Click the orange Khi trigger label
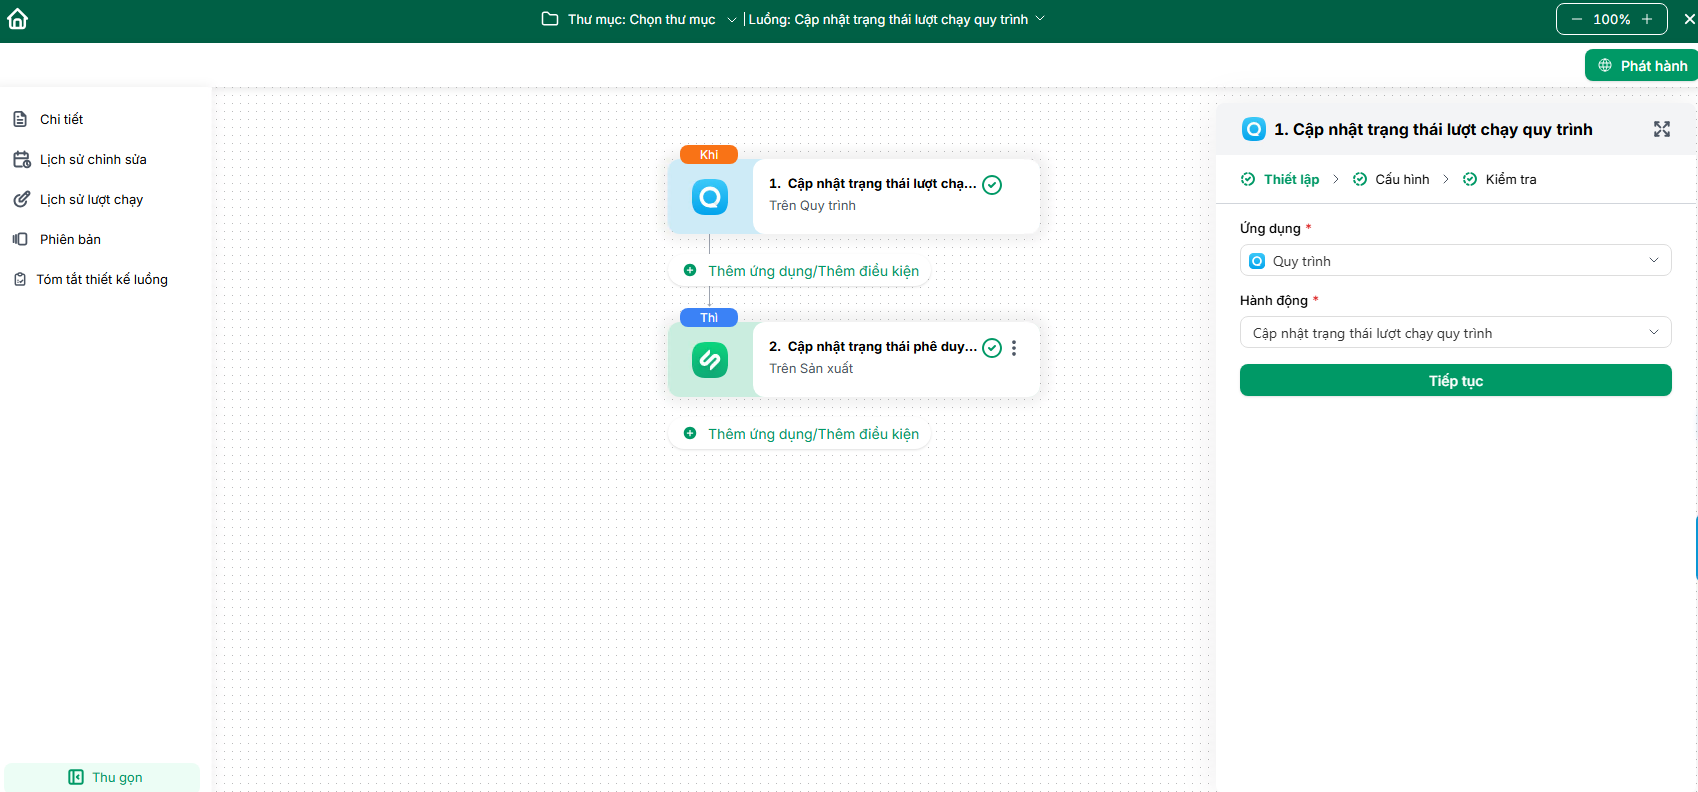The width and height of the screenshot is (1698, 792). [x=709, y=154]
